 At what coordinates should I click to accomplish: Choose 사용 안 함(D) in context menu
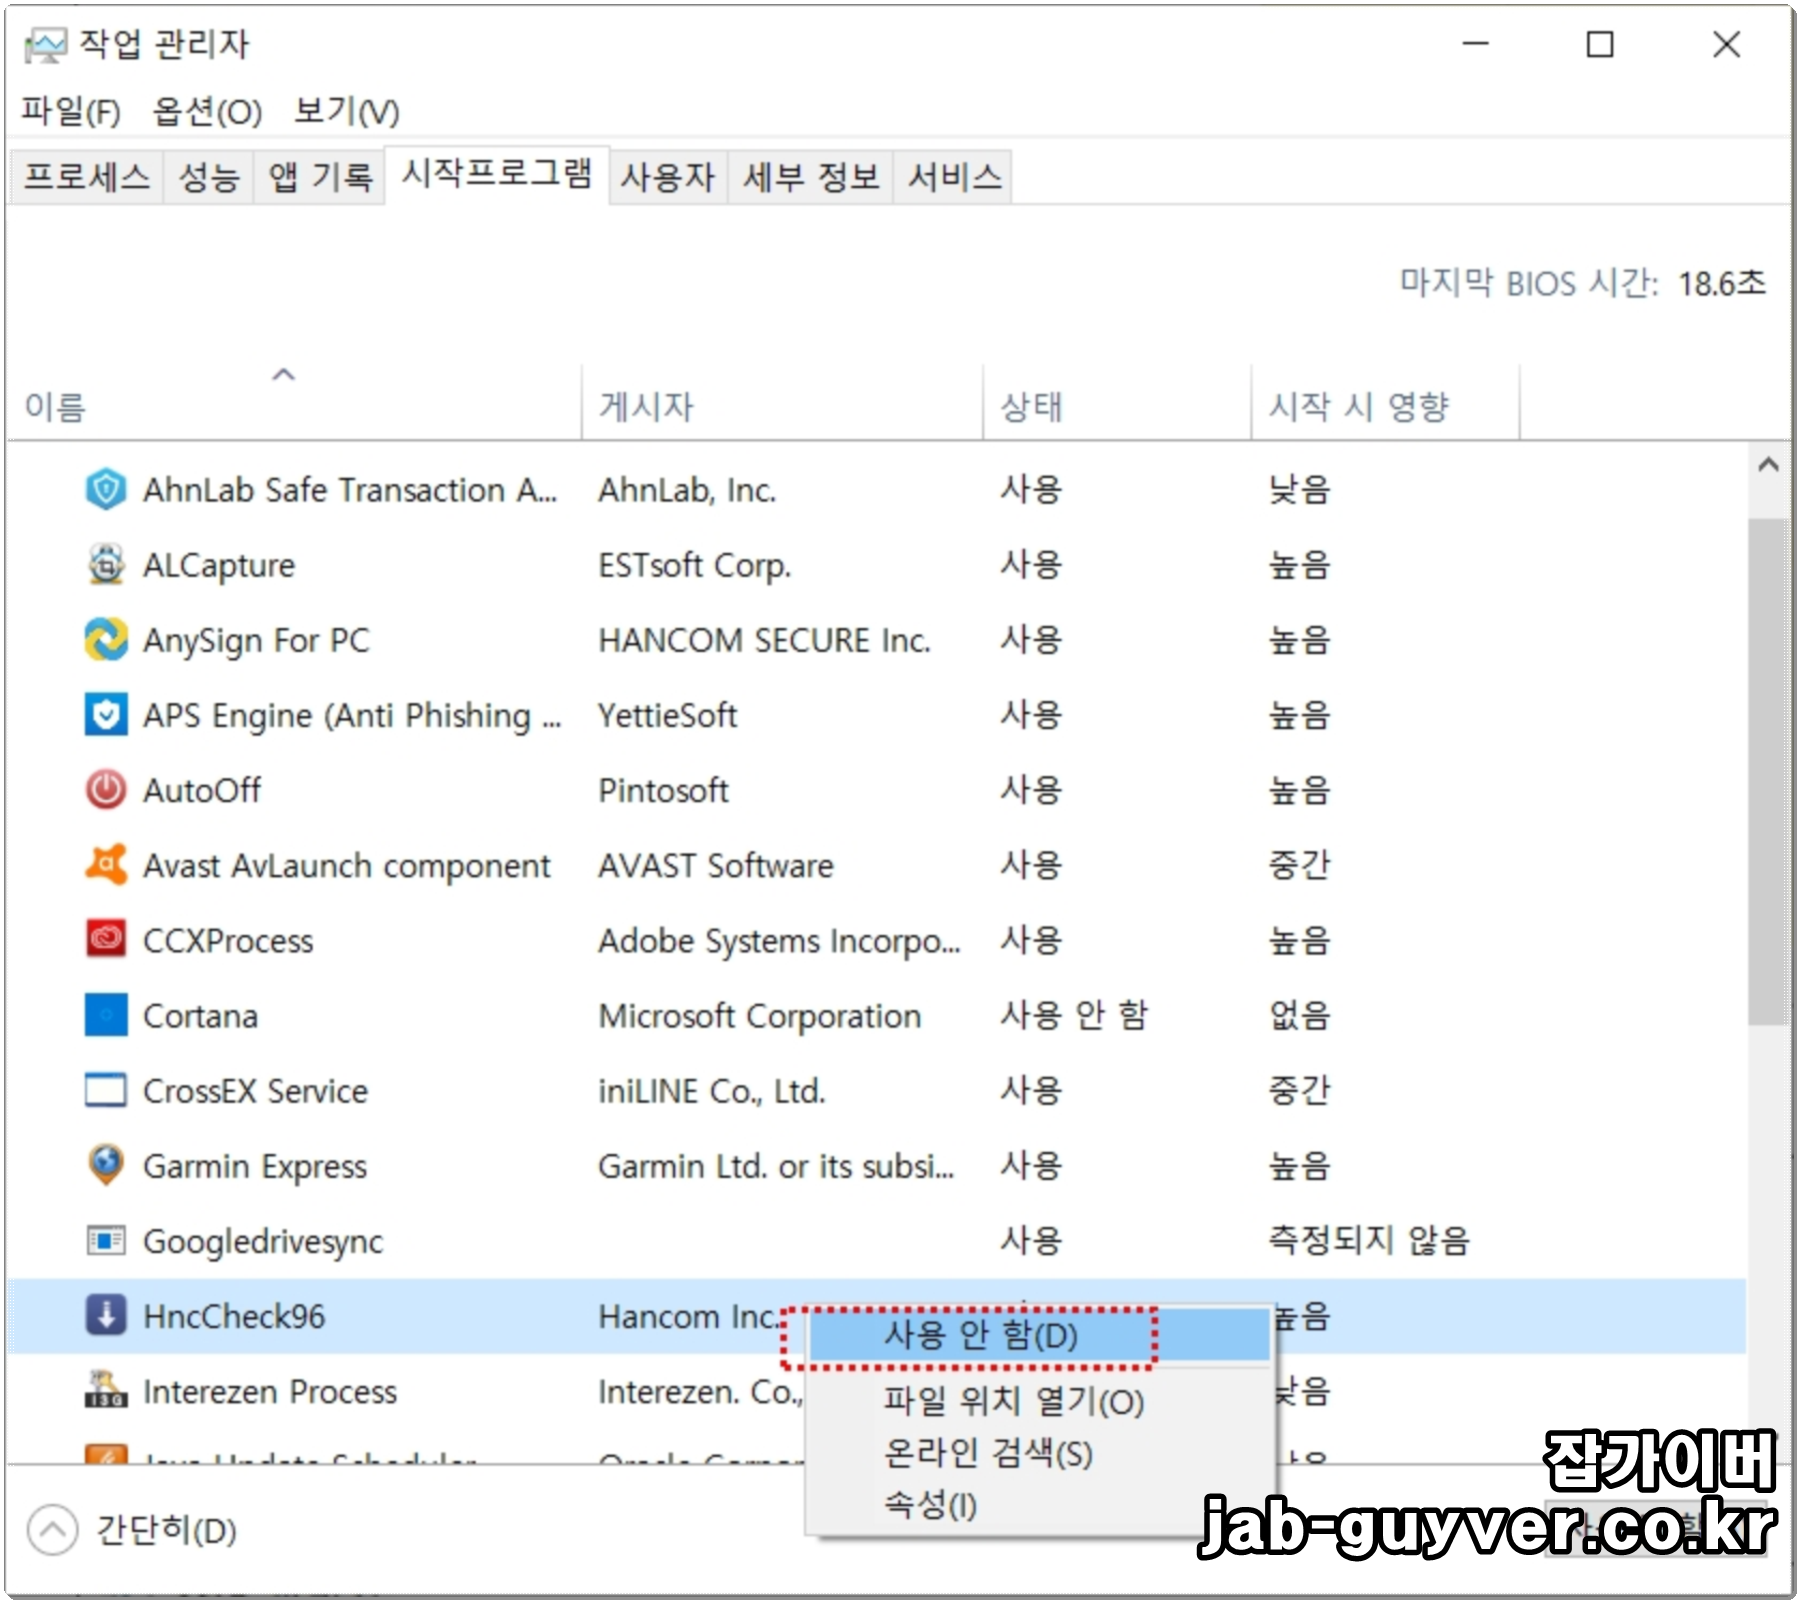[1040, 1336]
